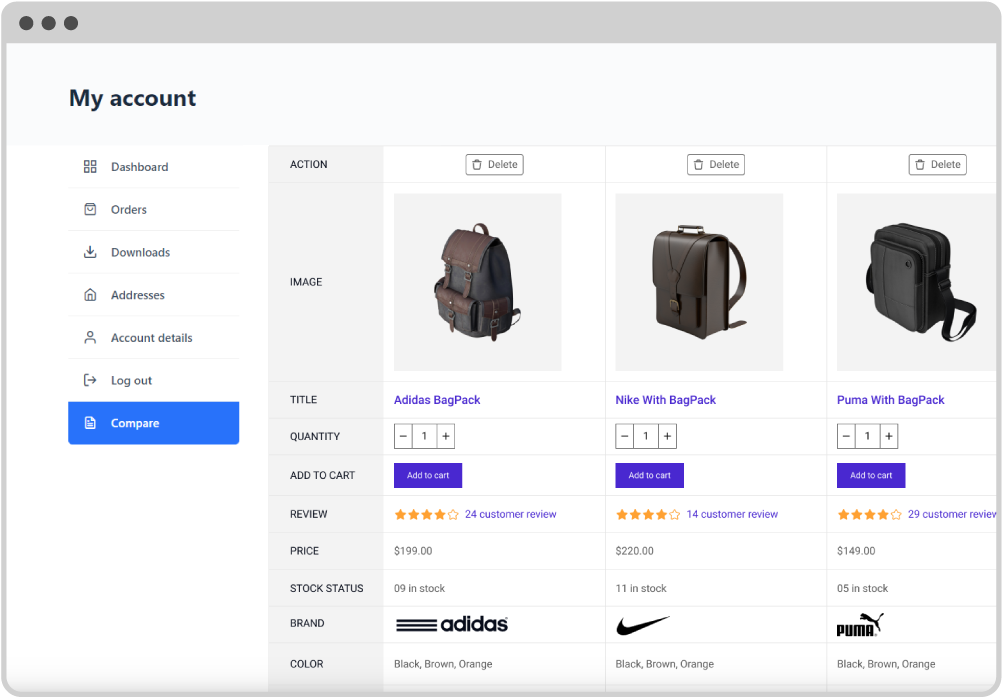
Task: Increase quantity for Adidas BagPack
Action: (446, 436)
